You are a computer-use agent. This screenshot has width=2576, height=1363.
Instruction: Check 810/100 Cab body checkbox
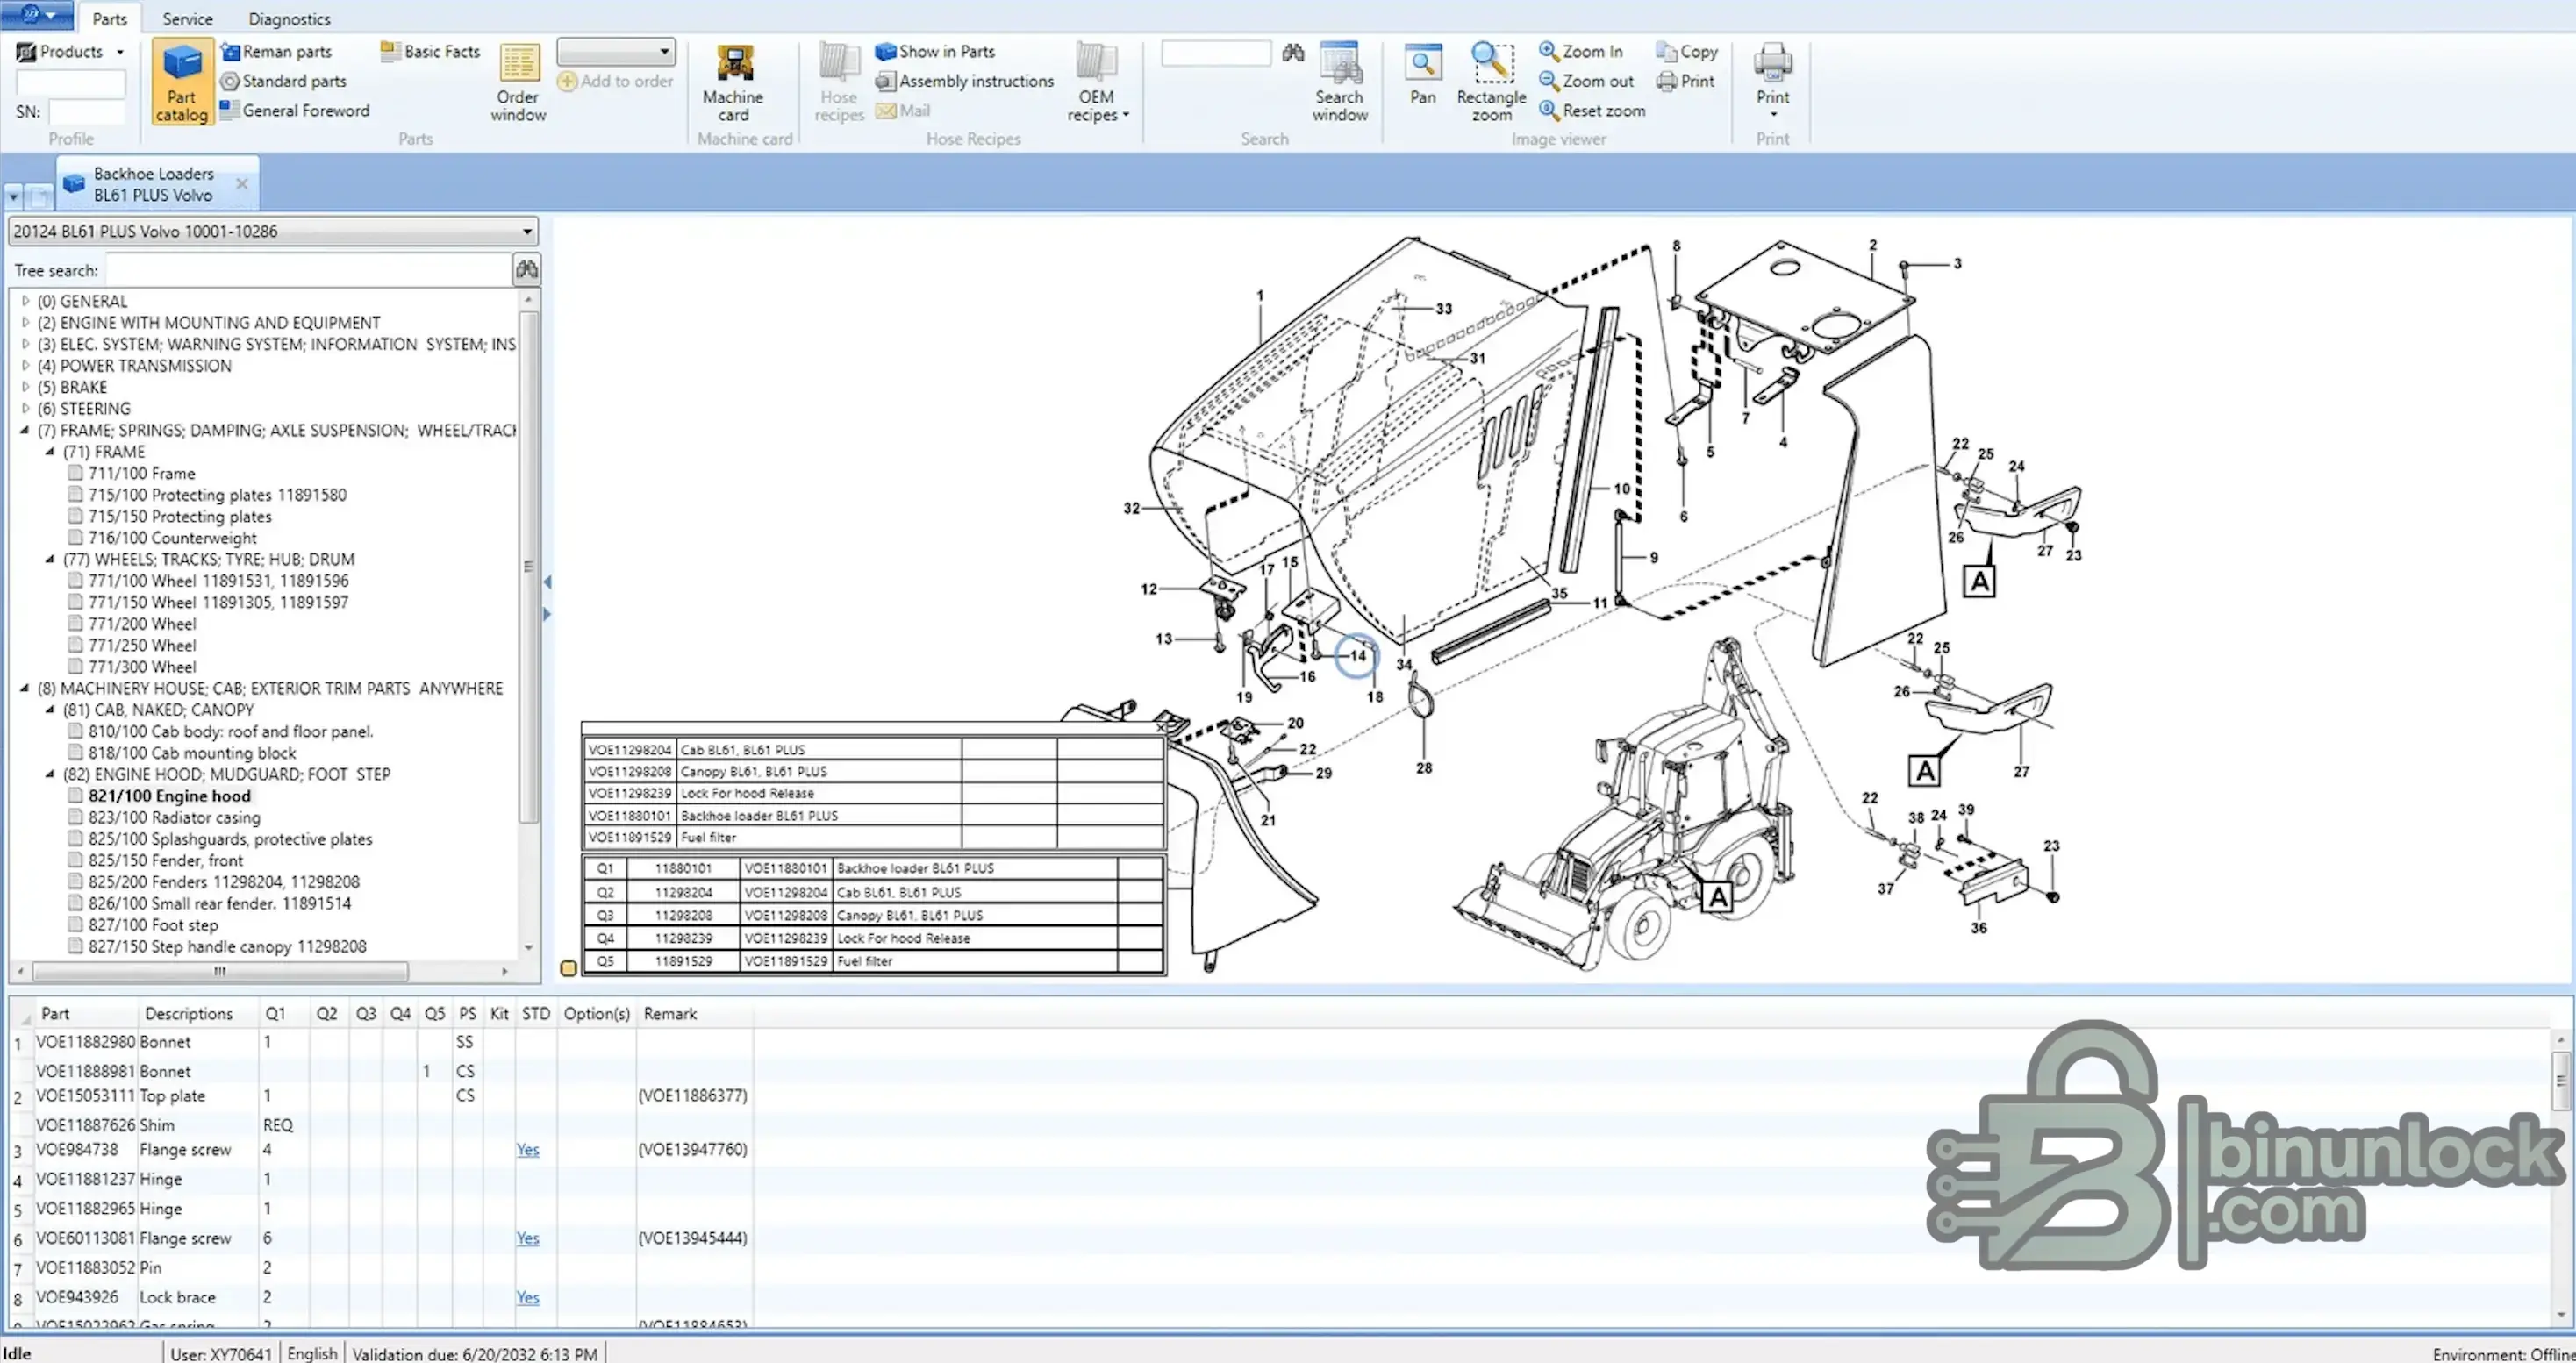(x=75, y=730)
